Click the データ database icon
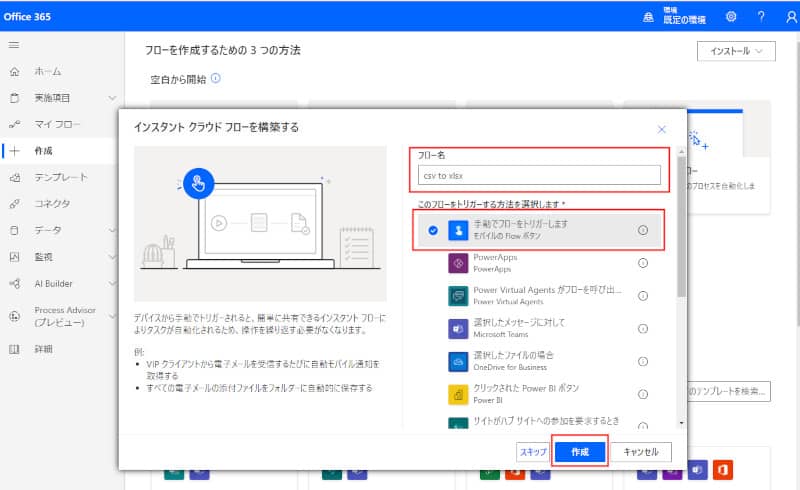Viewport: 800px width, 490px height. click(x=15, y=231)
